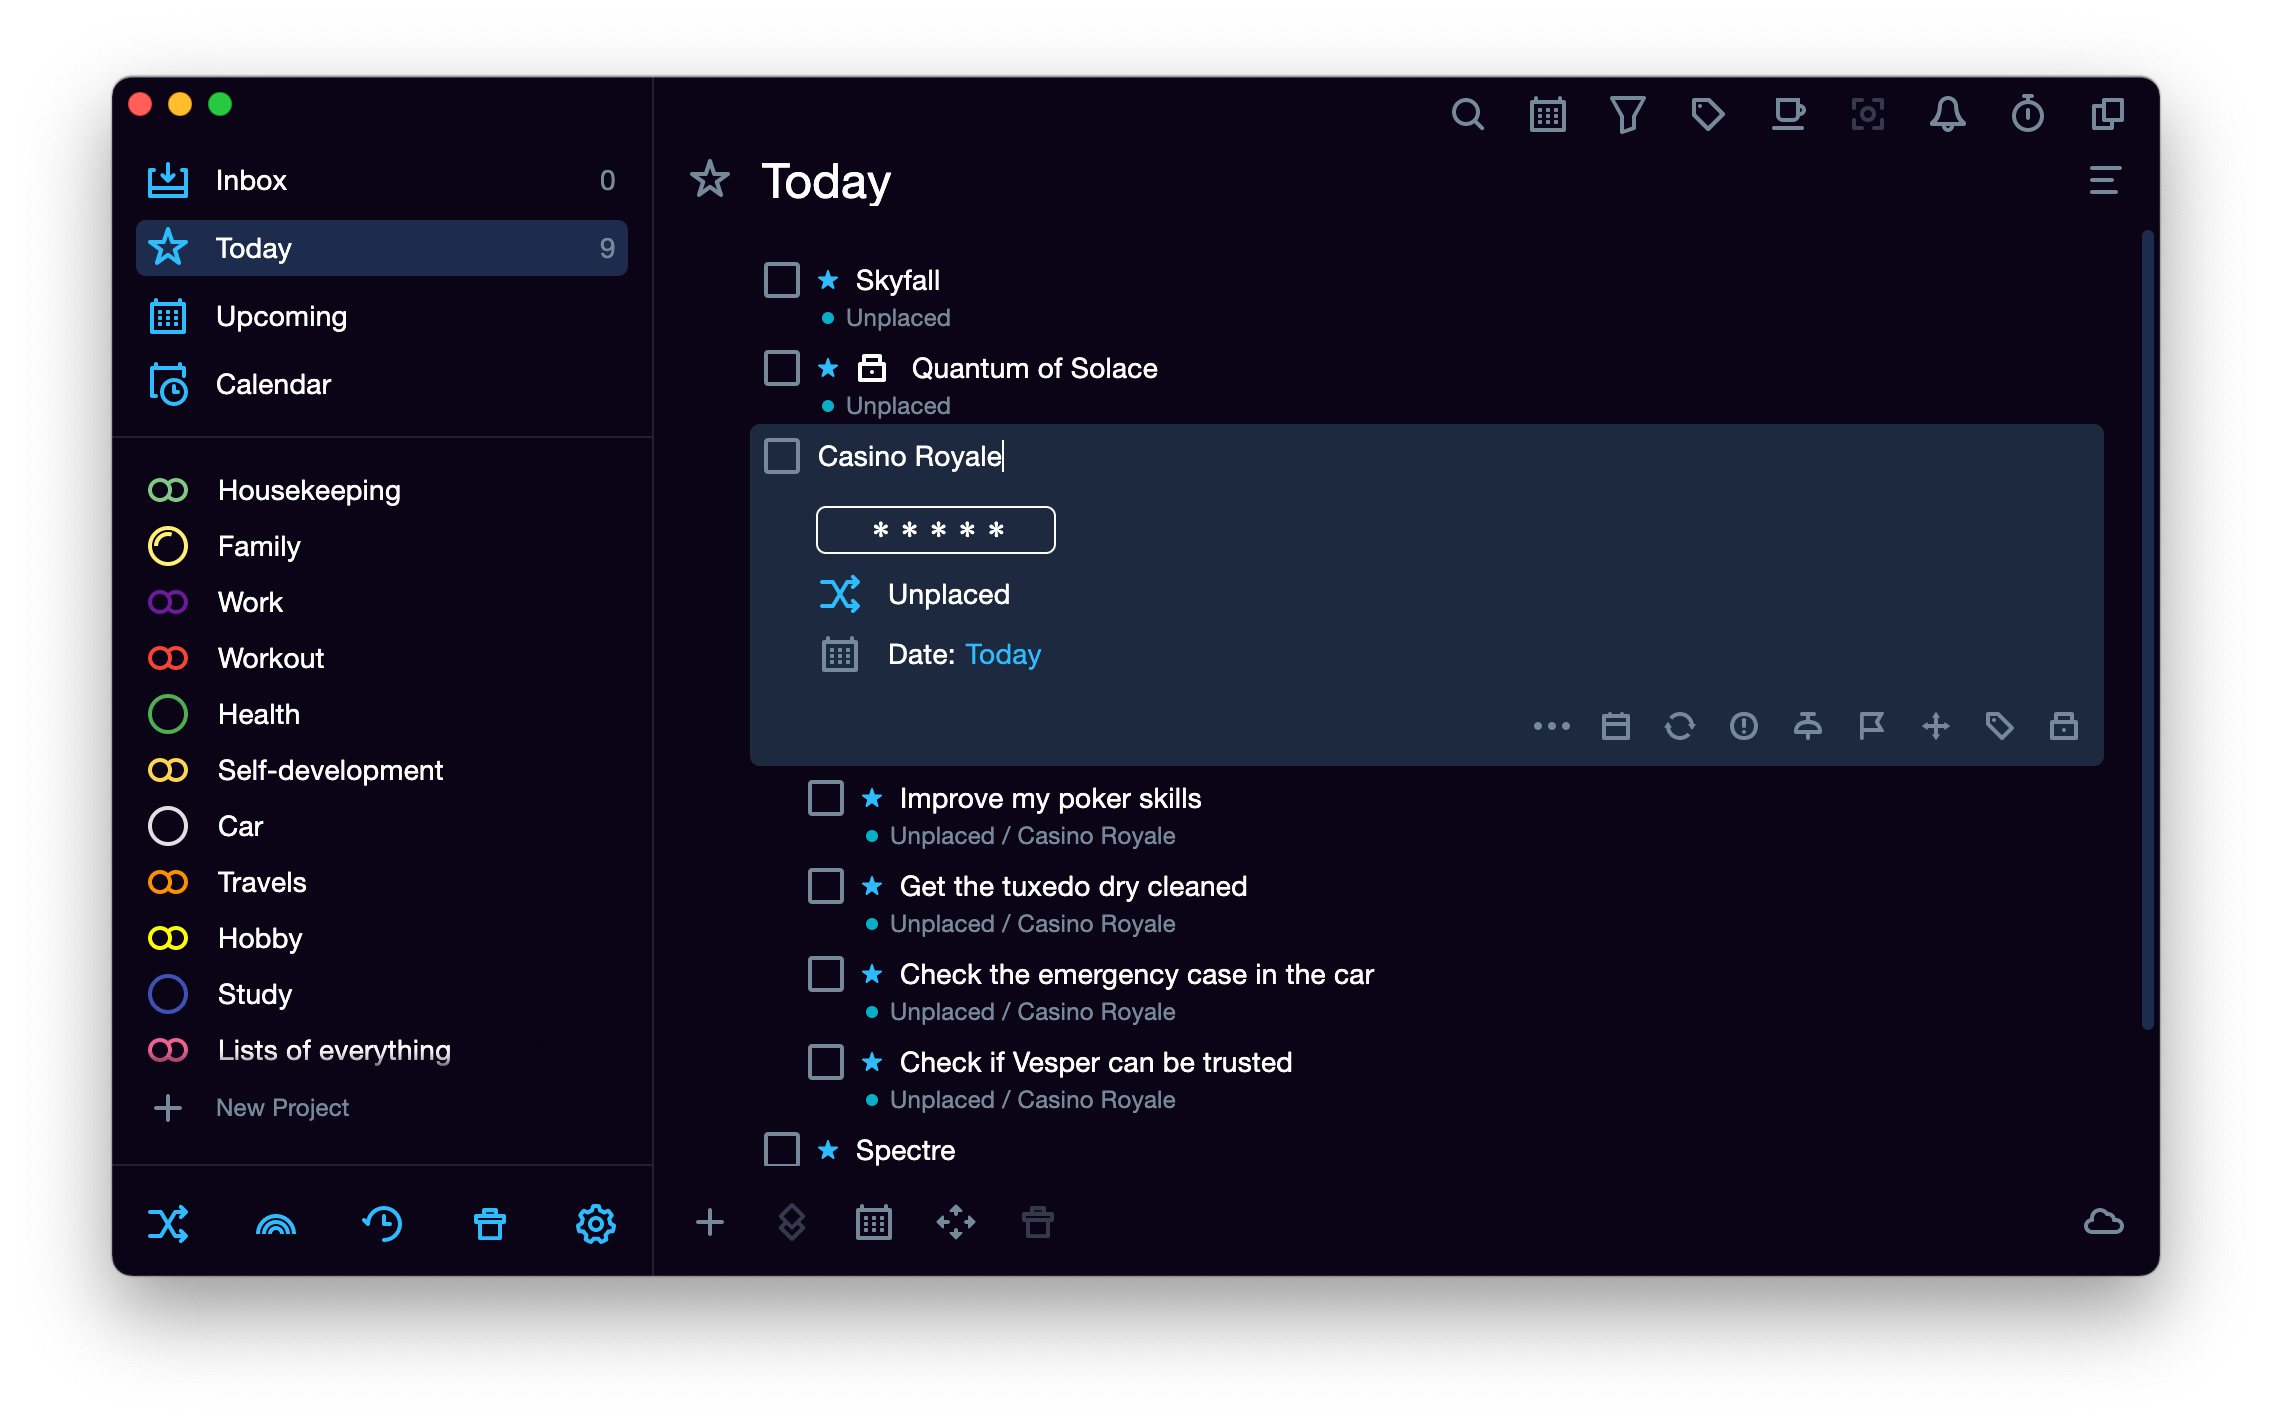Click the calendar icon in bottom toolbar
This screenshot has height=1424, width=2272.
click(874, 1222)
